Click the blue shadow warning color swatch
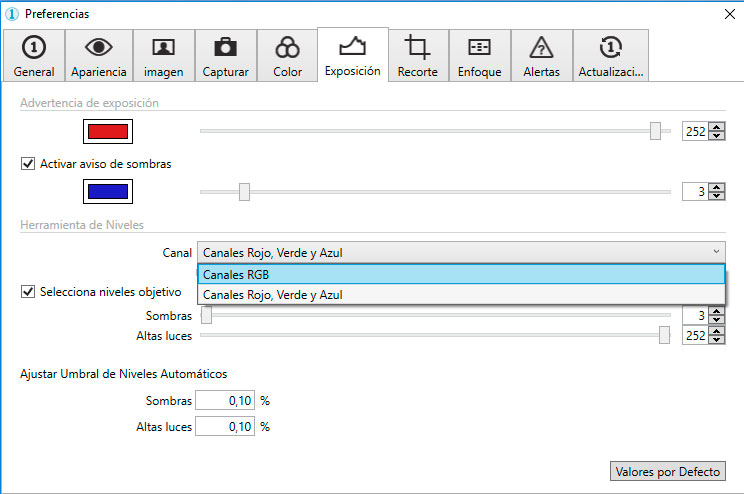 pyautogui.click(x=107, y=191)
